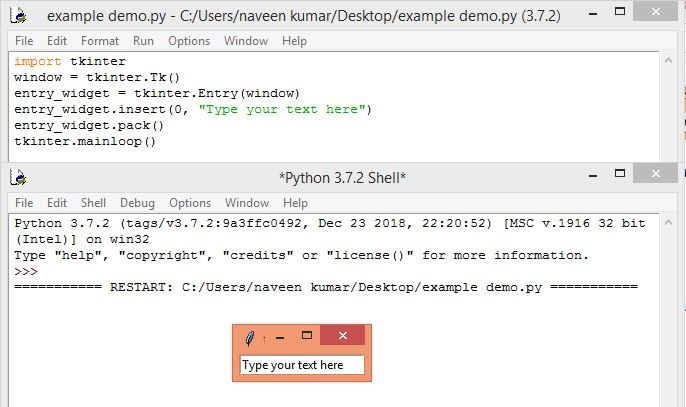Maximize the small tkinter window
Screen dimensions: 686x407
307,336
